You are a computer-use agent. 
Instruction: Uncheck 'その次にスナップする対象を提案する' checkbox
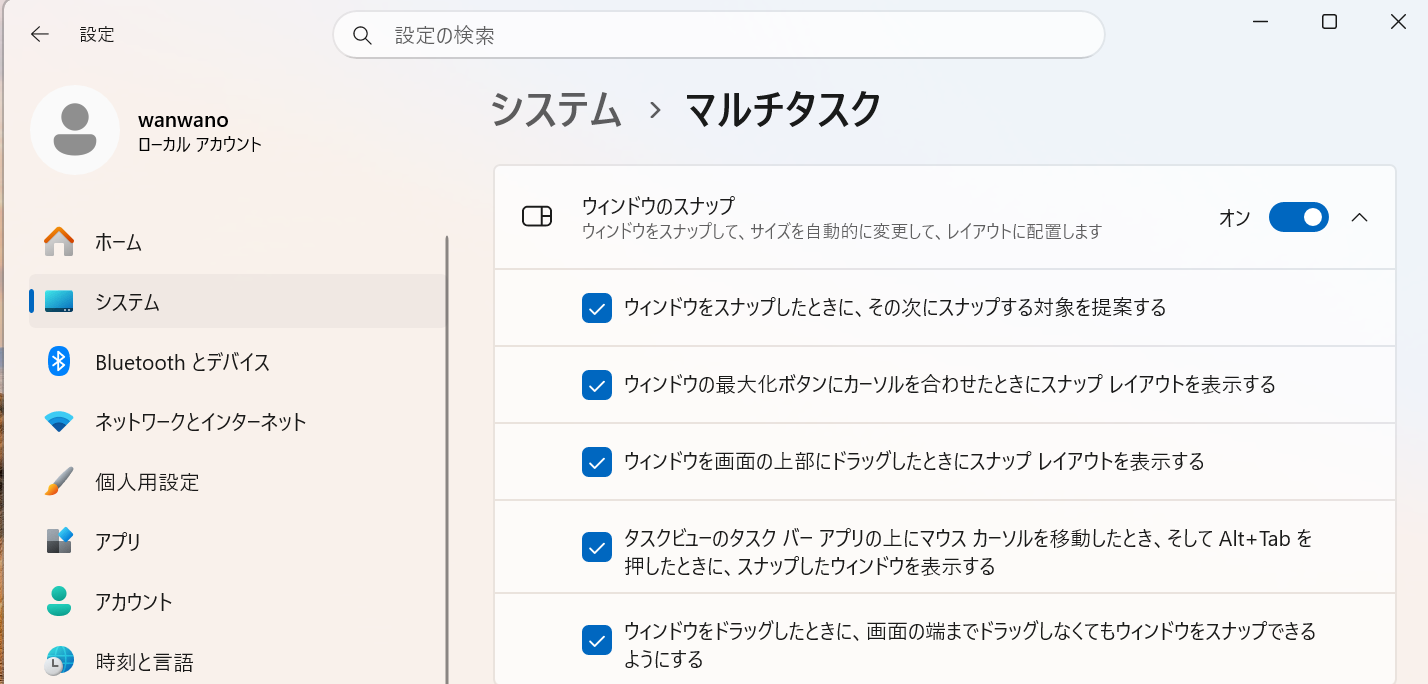pyautogui.click(x=597, y=308)
